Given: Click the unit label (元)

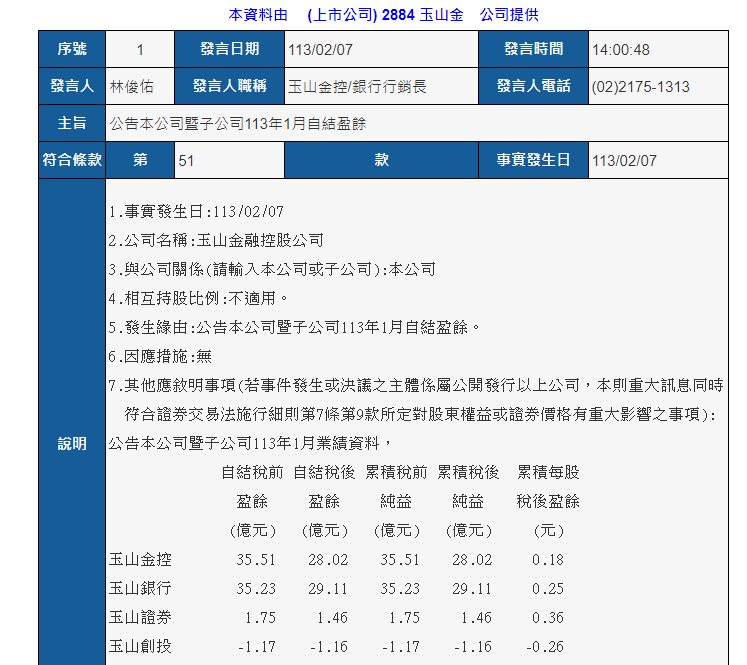Looking at the screenshot, I should (x=549, y=531).
